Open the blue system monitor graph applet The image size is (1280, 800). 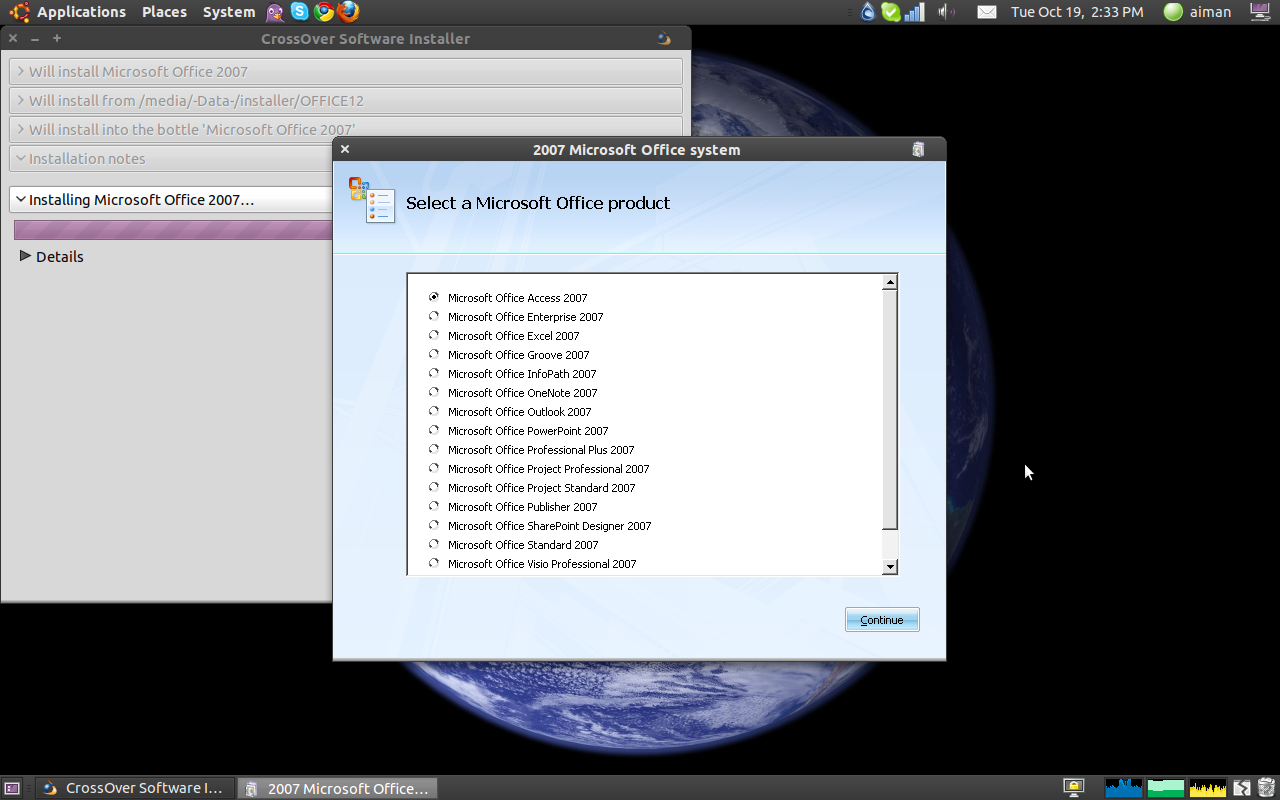click(x=1123, y=788)
